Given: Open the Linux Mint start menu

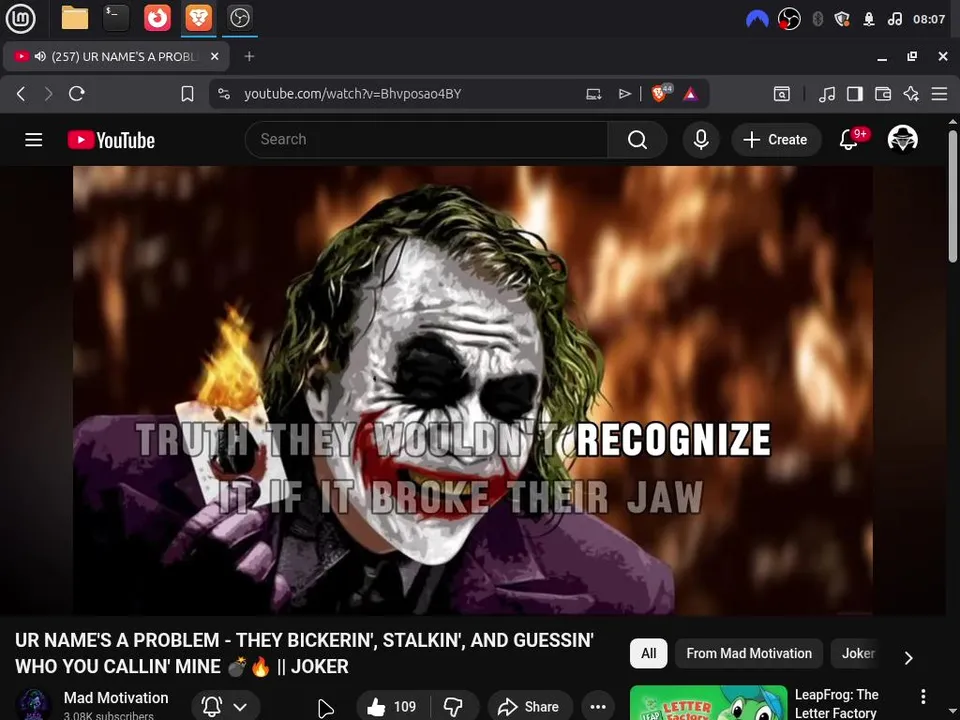Looking at the screenshot, I should (x=20, y=18).
